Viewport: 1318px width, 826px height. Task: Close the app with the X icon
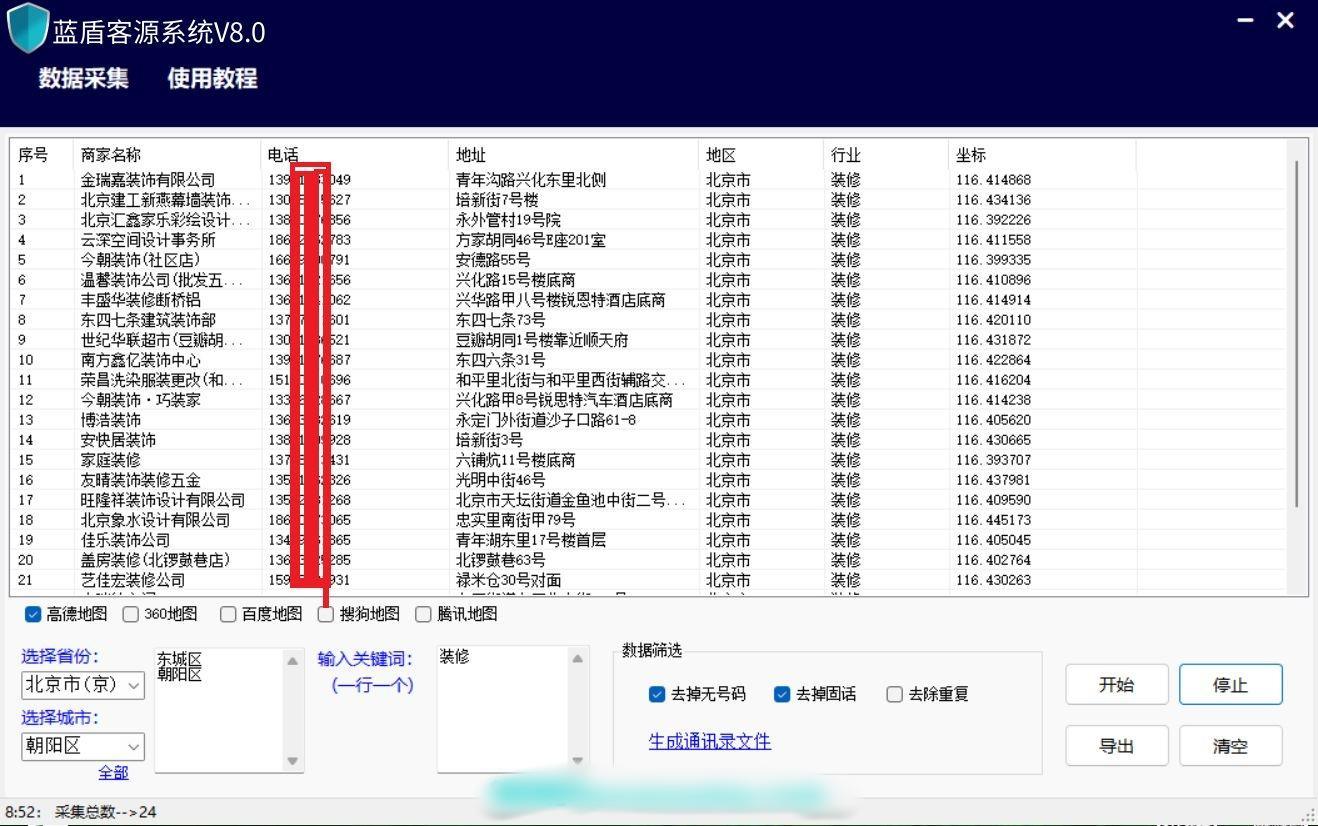pos(1286,20)
